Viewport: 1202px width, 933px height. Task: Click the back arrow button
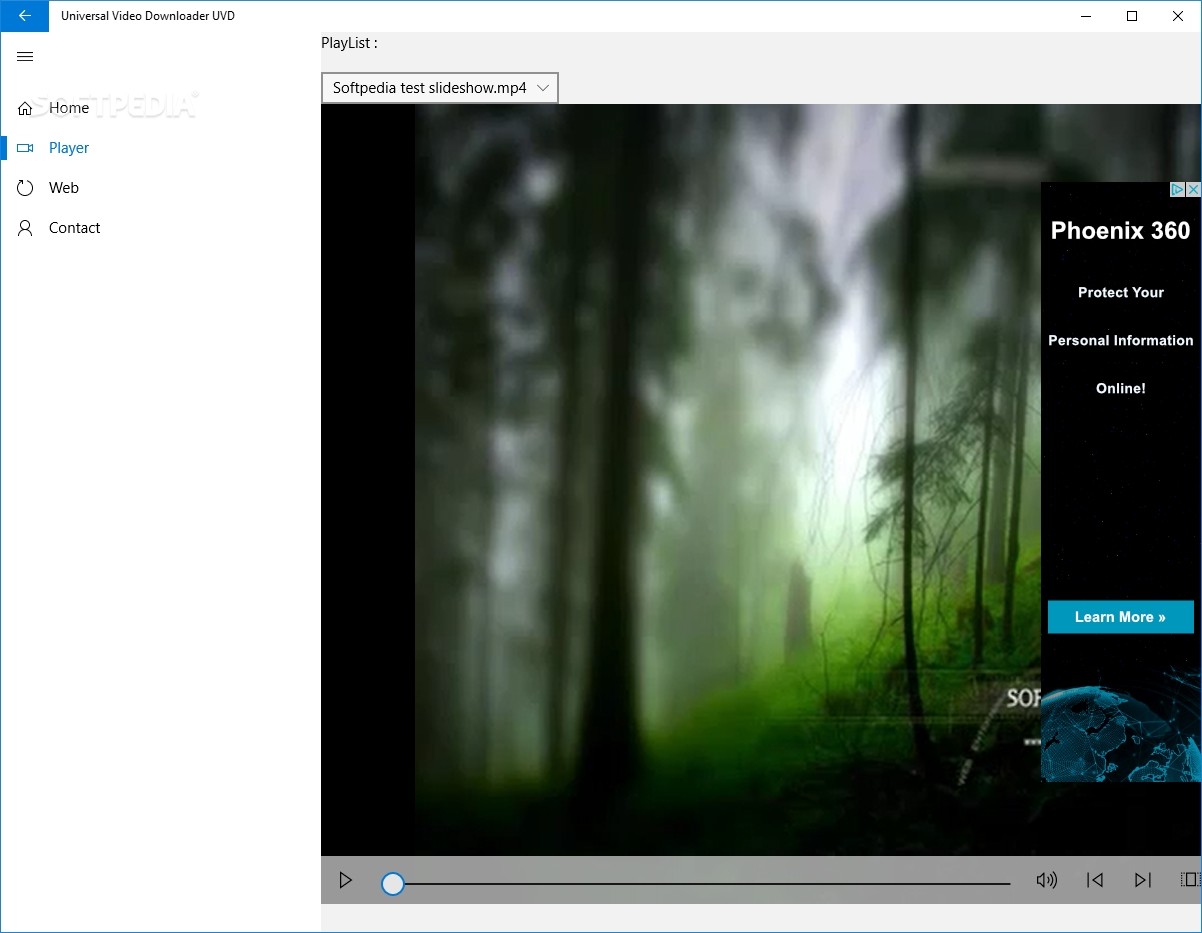tap(24, 16)
